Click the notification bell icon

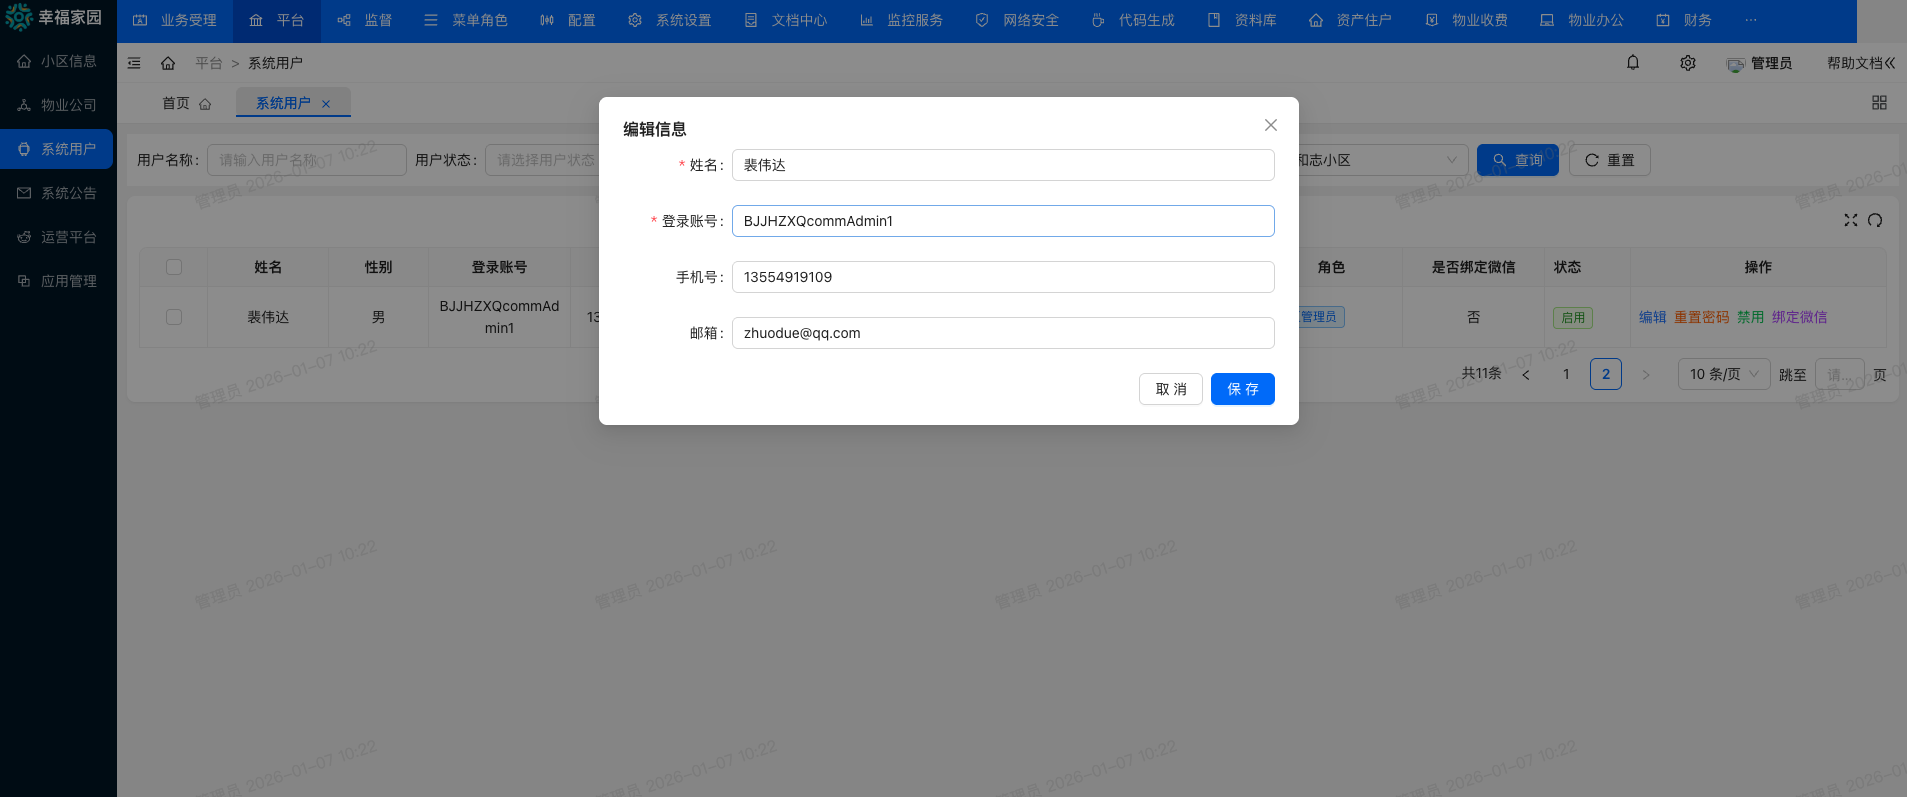[x=1633, y=63]
